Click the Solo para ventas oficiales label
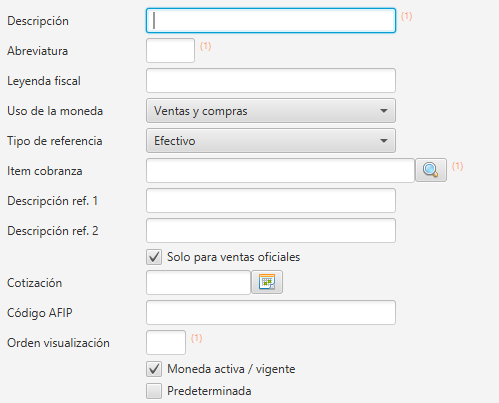The image size is (499, 403). tap(233, 257)
